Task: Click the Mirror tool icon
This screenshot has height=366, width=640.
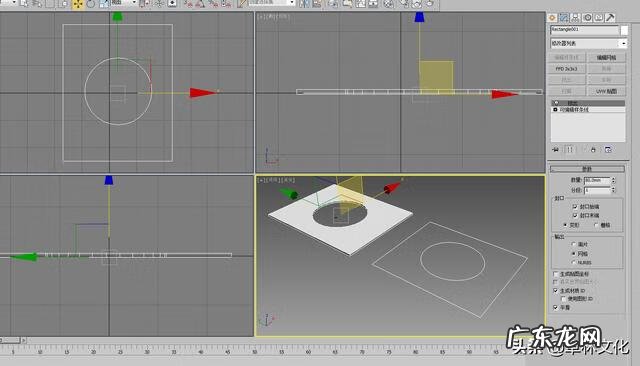Action: (x=304, y=4)
